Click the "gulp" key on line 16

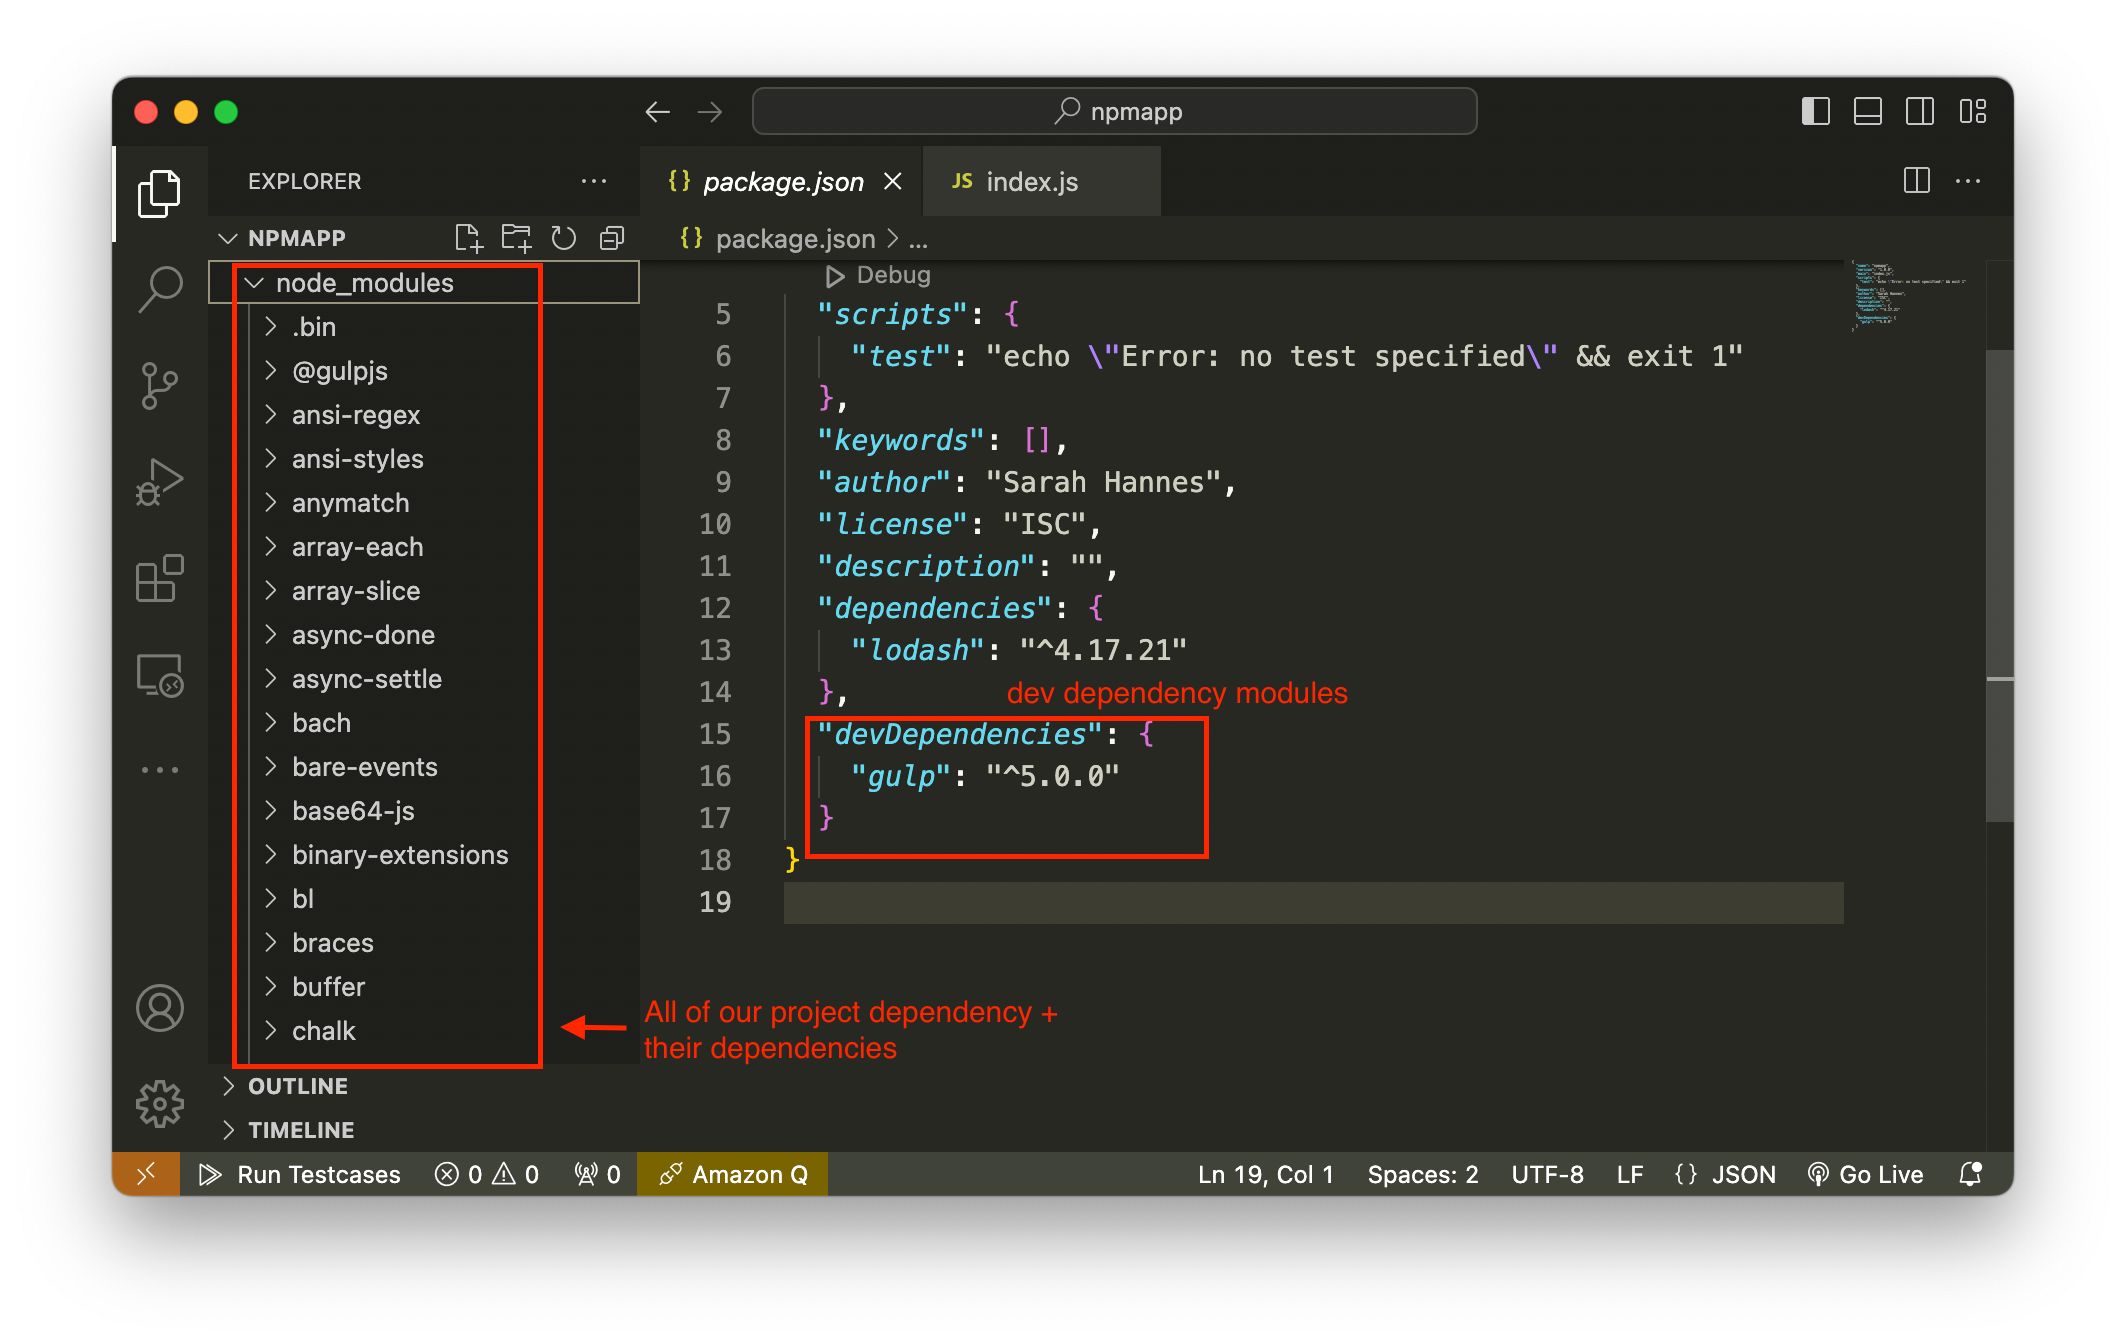click(900, 776)
